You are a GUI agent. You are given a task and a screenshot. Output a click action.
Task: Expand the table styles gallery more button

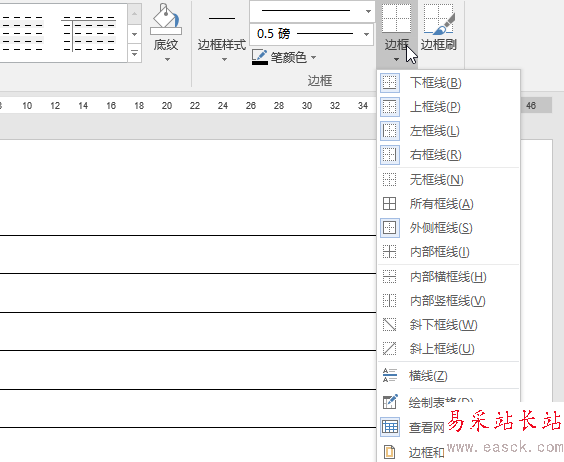tap(135, 53)
